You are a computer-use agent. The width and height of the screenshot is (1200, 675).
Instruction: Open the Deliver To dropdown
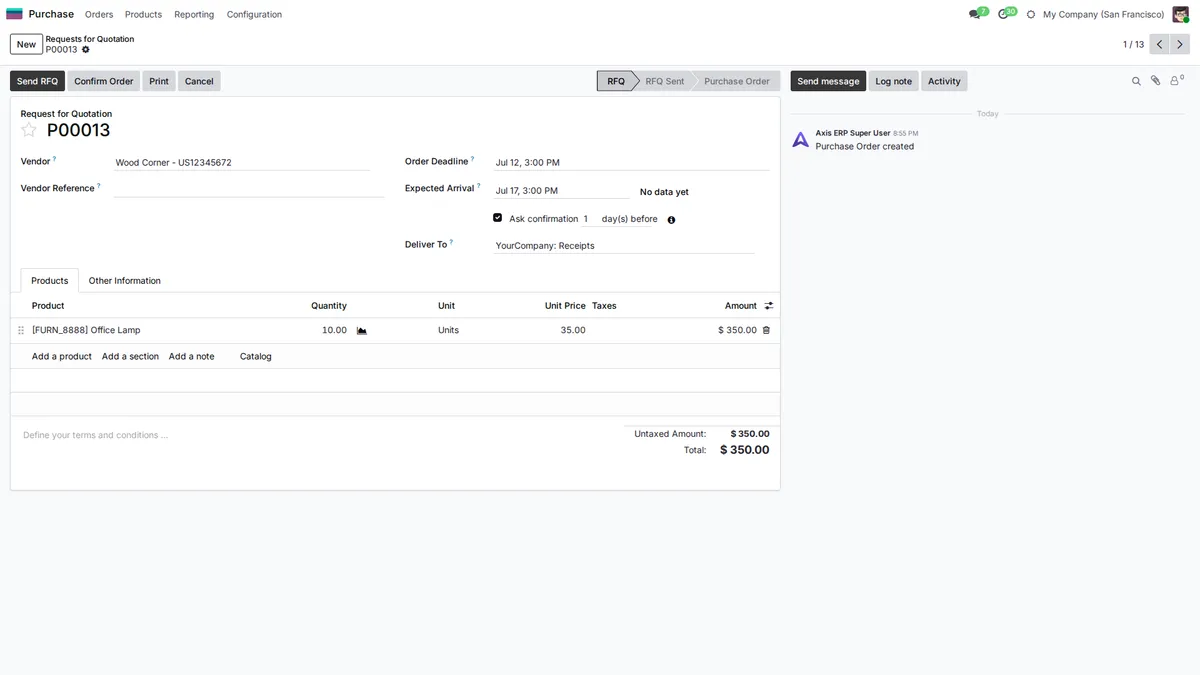coord(624,245)
